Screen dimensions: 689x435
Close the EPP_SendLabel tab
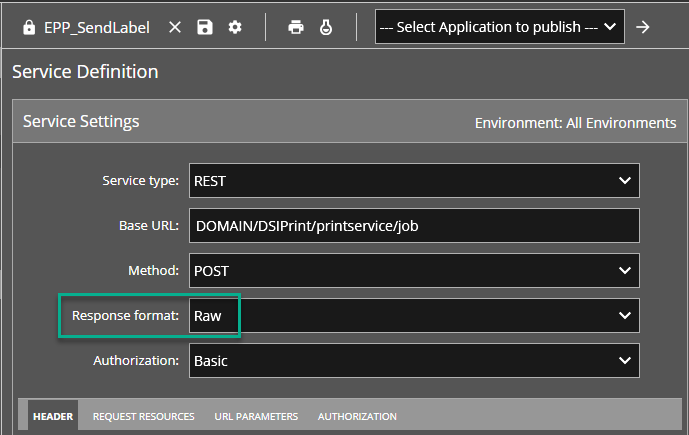175,27
